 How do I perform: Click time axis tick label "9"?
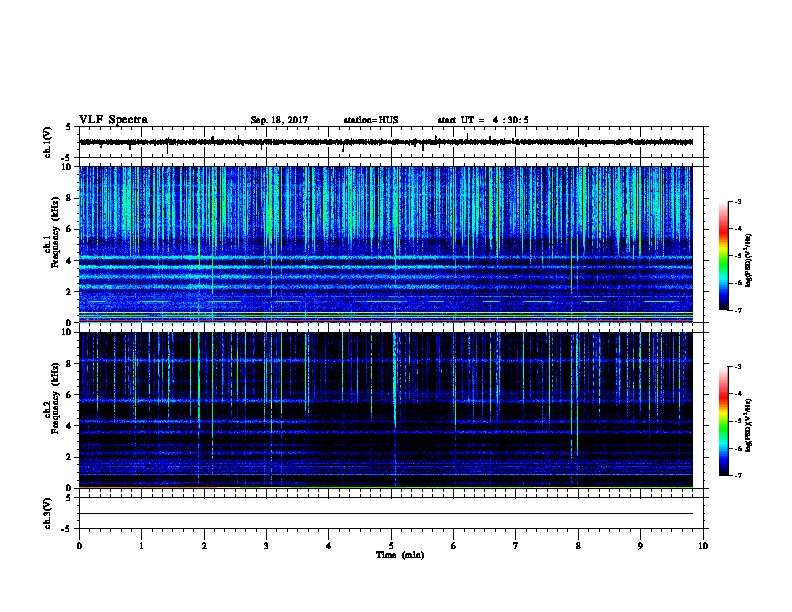click(640, 546)
